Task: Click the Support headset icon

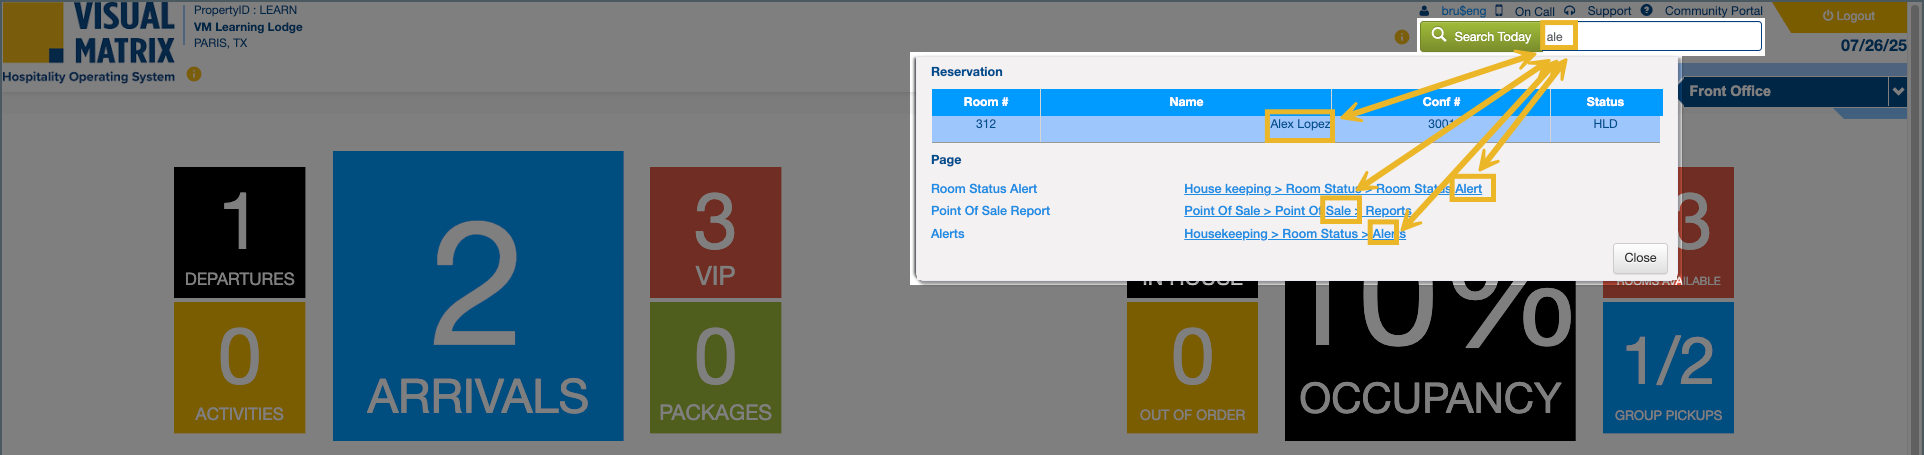Action: click(x=1570, y=11)
